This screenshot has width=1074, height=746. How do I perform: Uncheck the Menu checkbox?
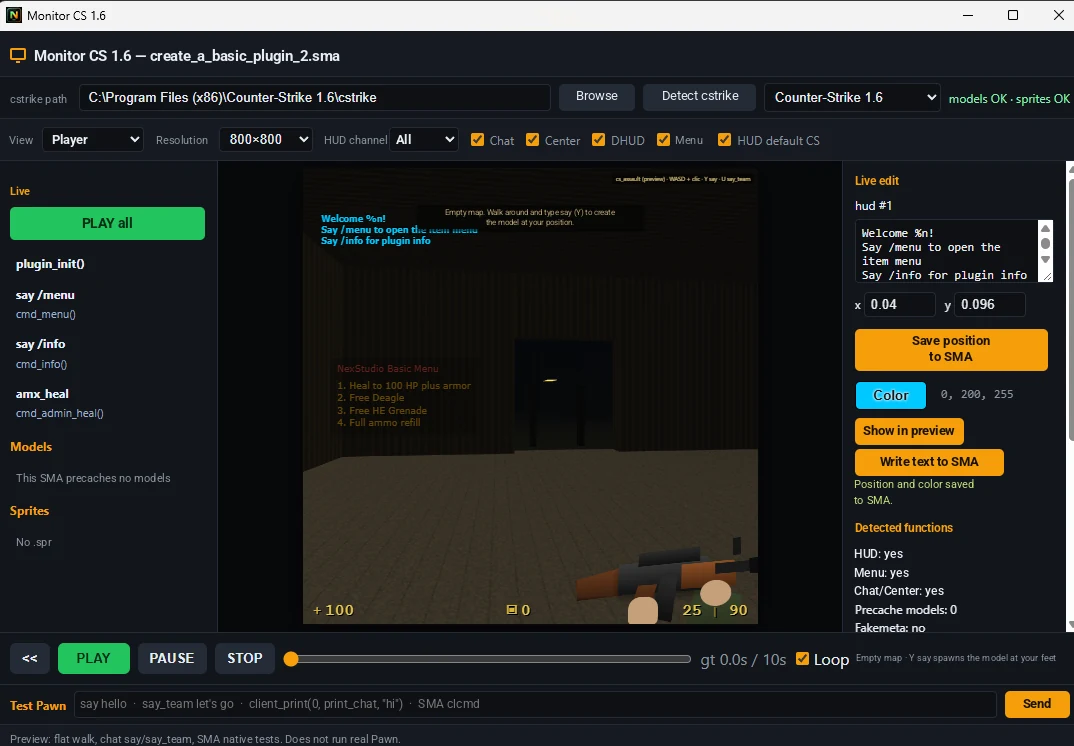click(663, 140)
